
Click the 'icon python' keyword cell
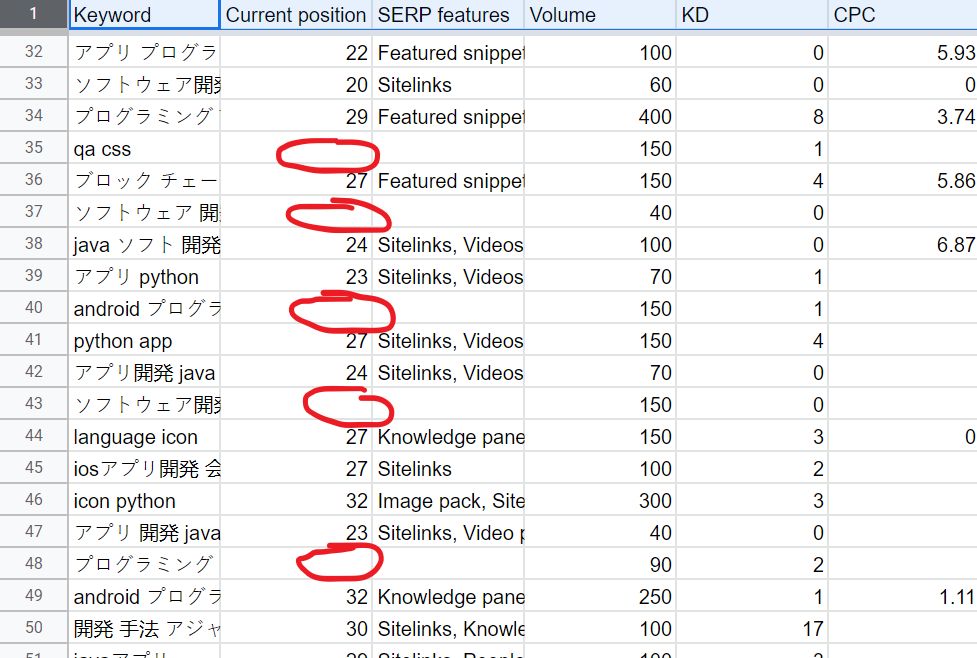pyautogui.click(x=144, y=500)
